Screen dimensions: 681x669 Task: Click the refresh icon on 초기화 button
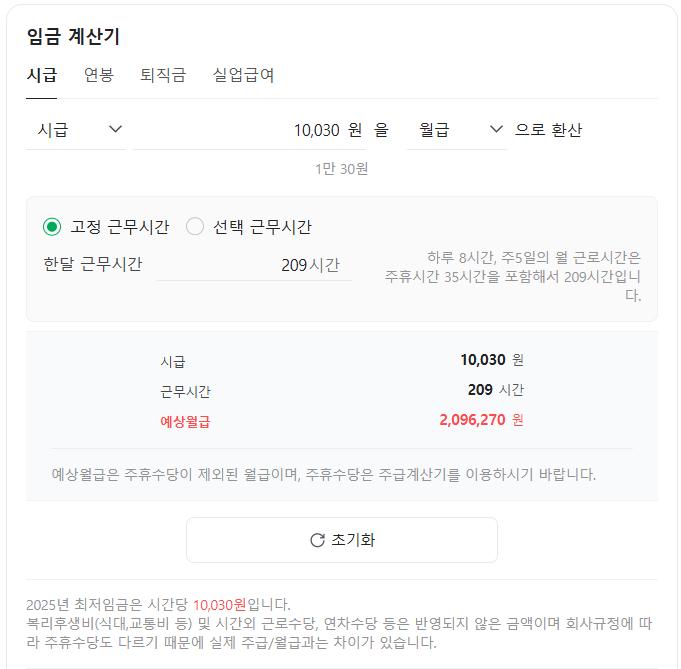317,540
